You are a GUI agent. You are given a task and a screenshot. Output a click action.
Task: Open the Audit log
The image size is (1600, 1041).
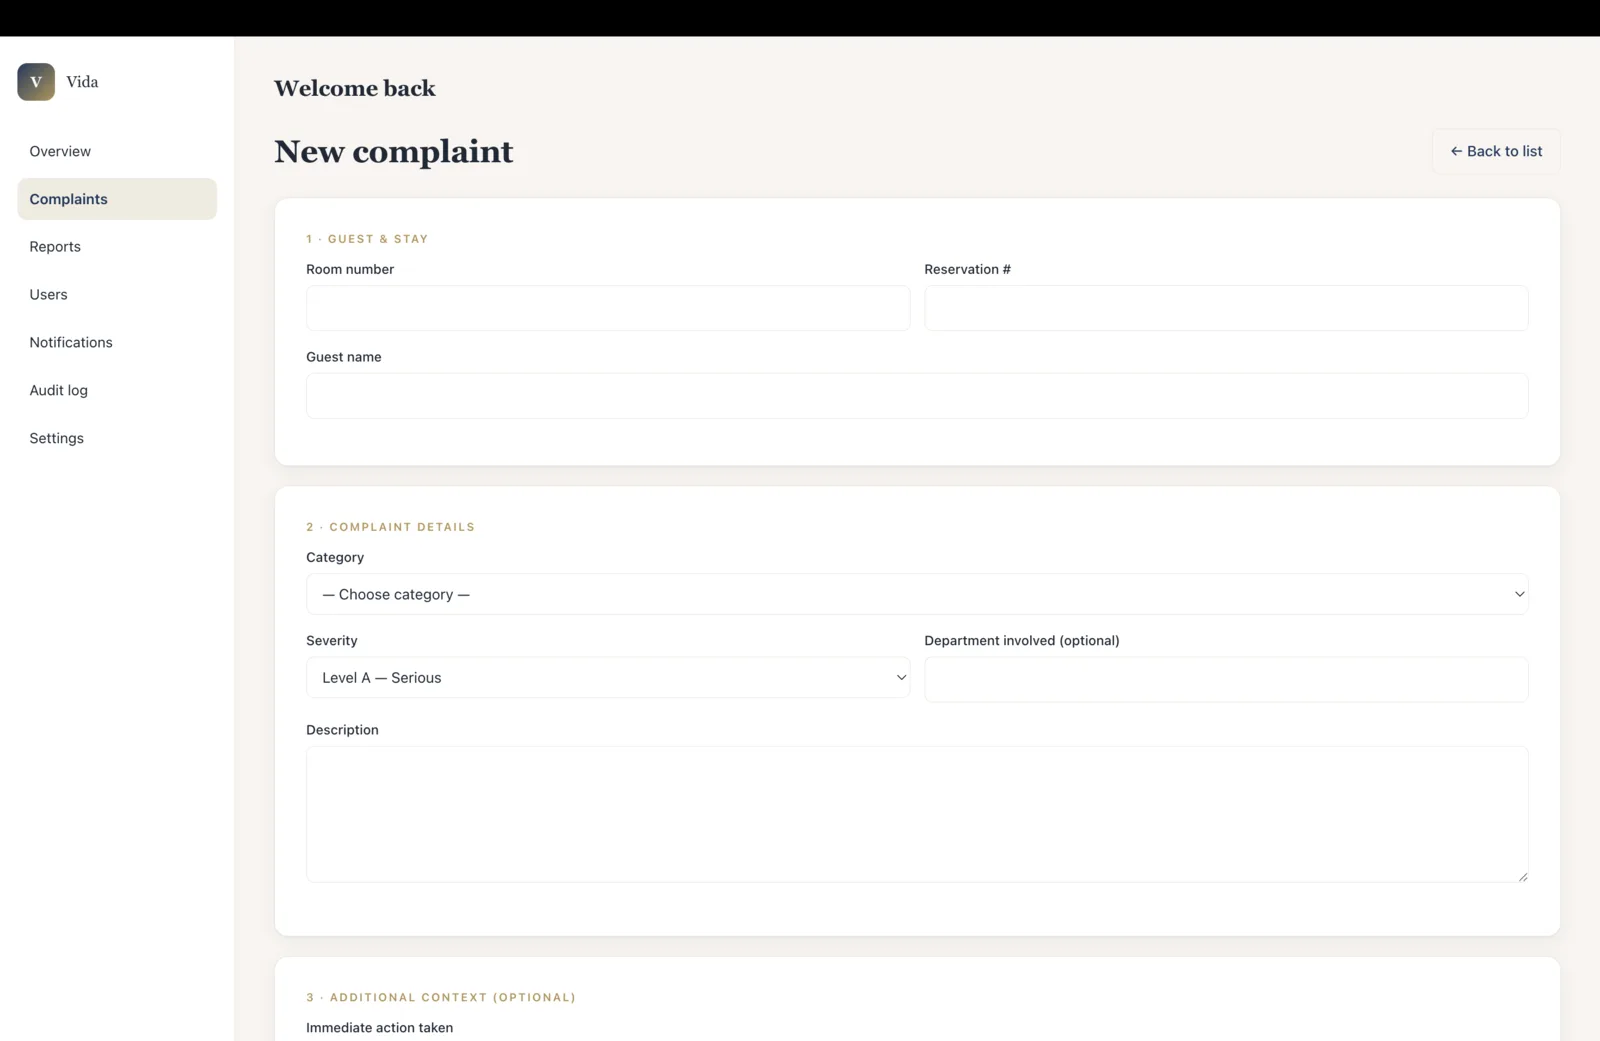117,390
